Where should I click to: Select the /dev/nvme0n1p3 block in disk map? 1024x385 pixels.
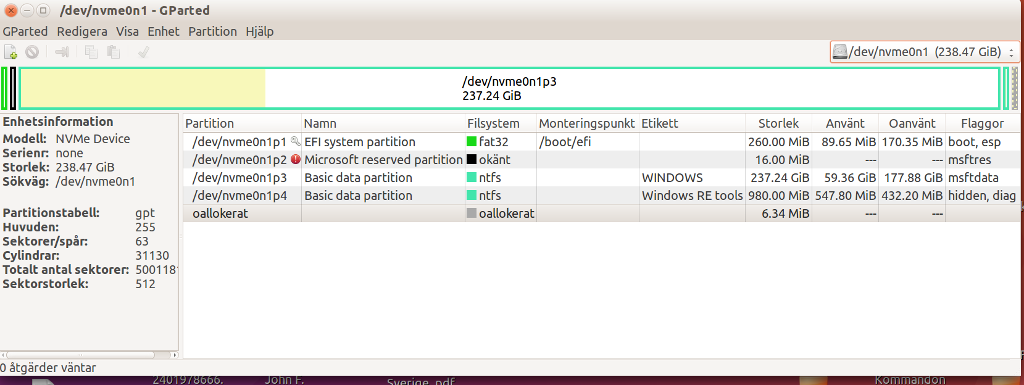tap(509, 88)
